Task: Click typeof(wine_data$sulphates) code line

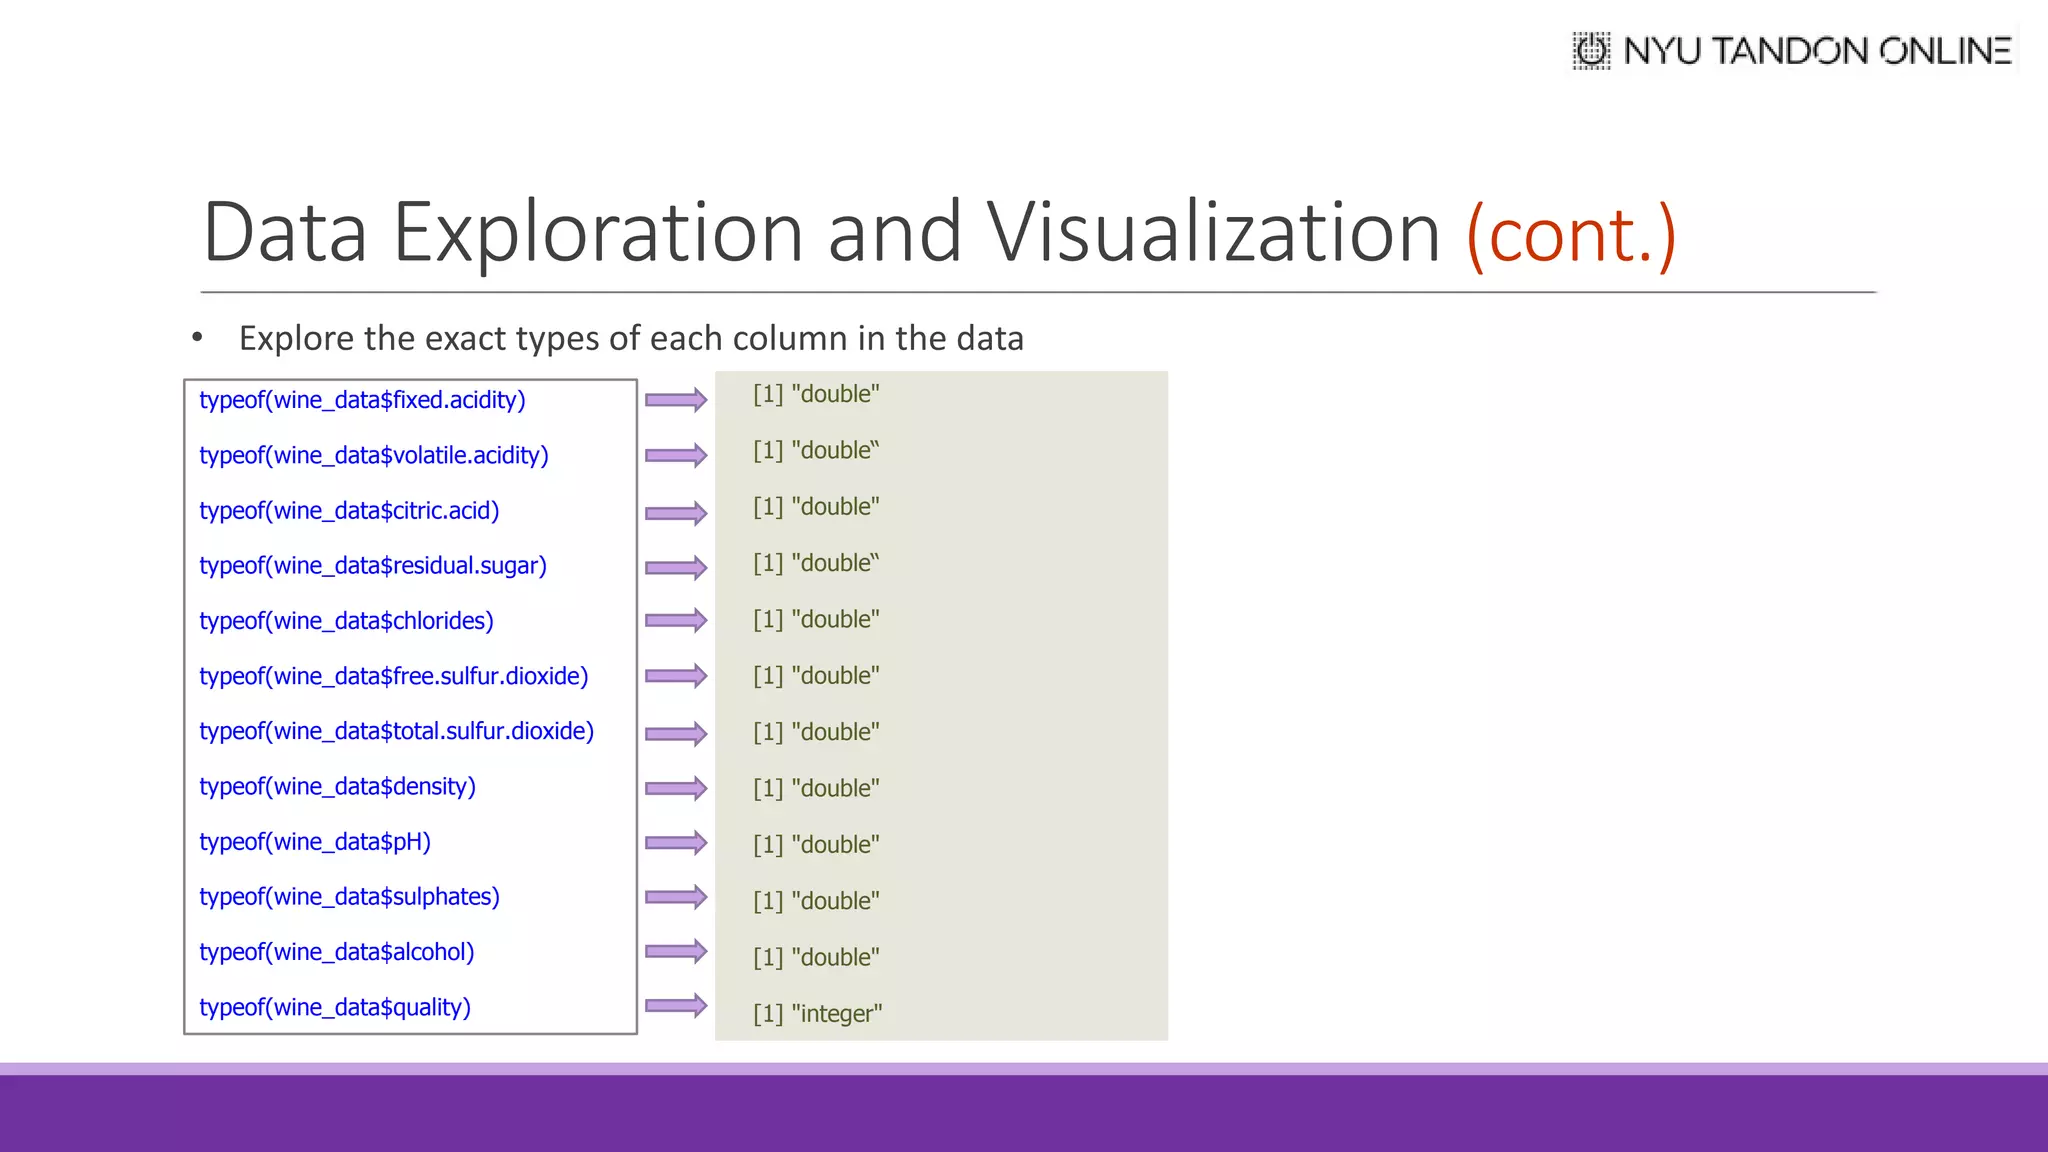Action: click(349, 897)
